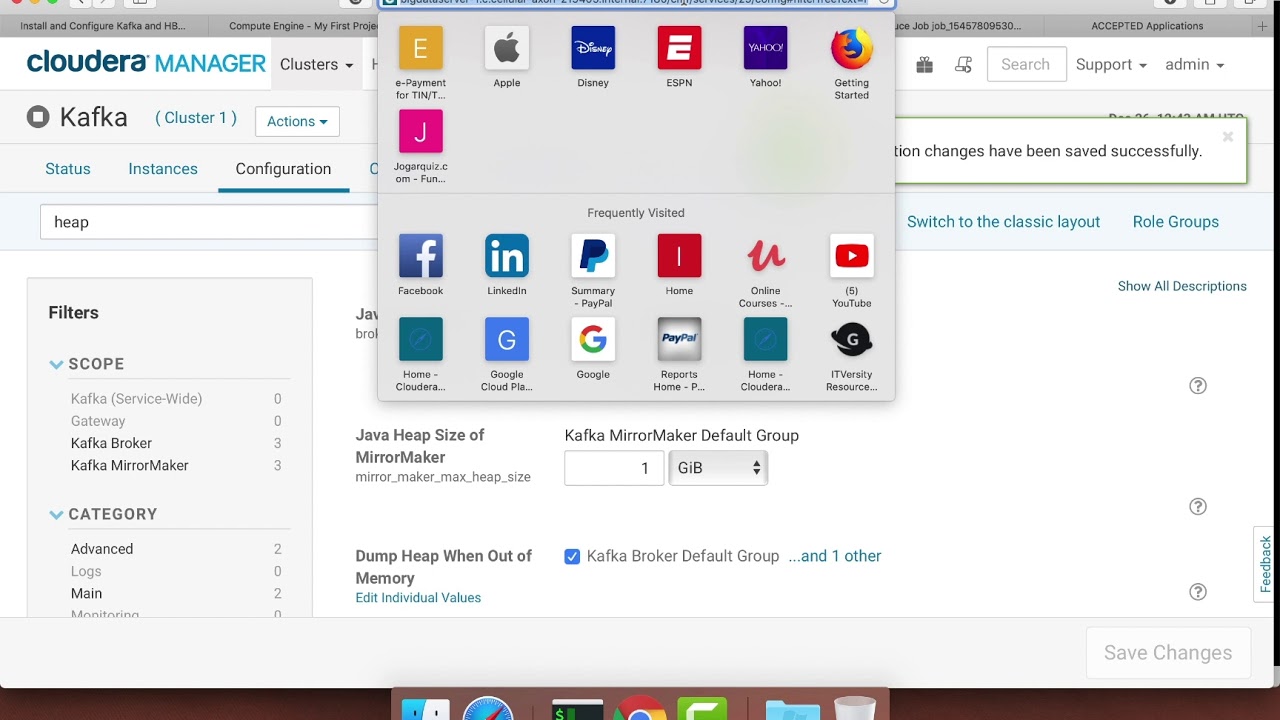Open Role Groups link
The width and height of the screenshot is (1280, 720).
tap(1176, 222)
